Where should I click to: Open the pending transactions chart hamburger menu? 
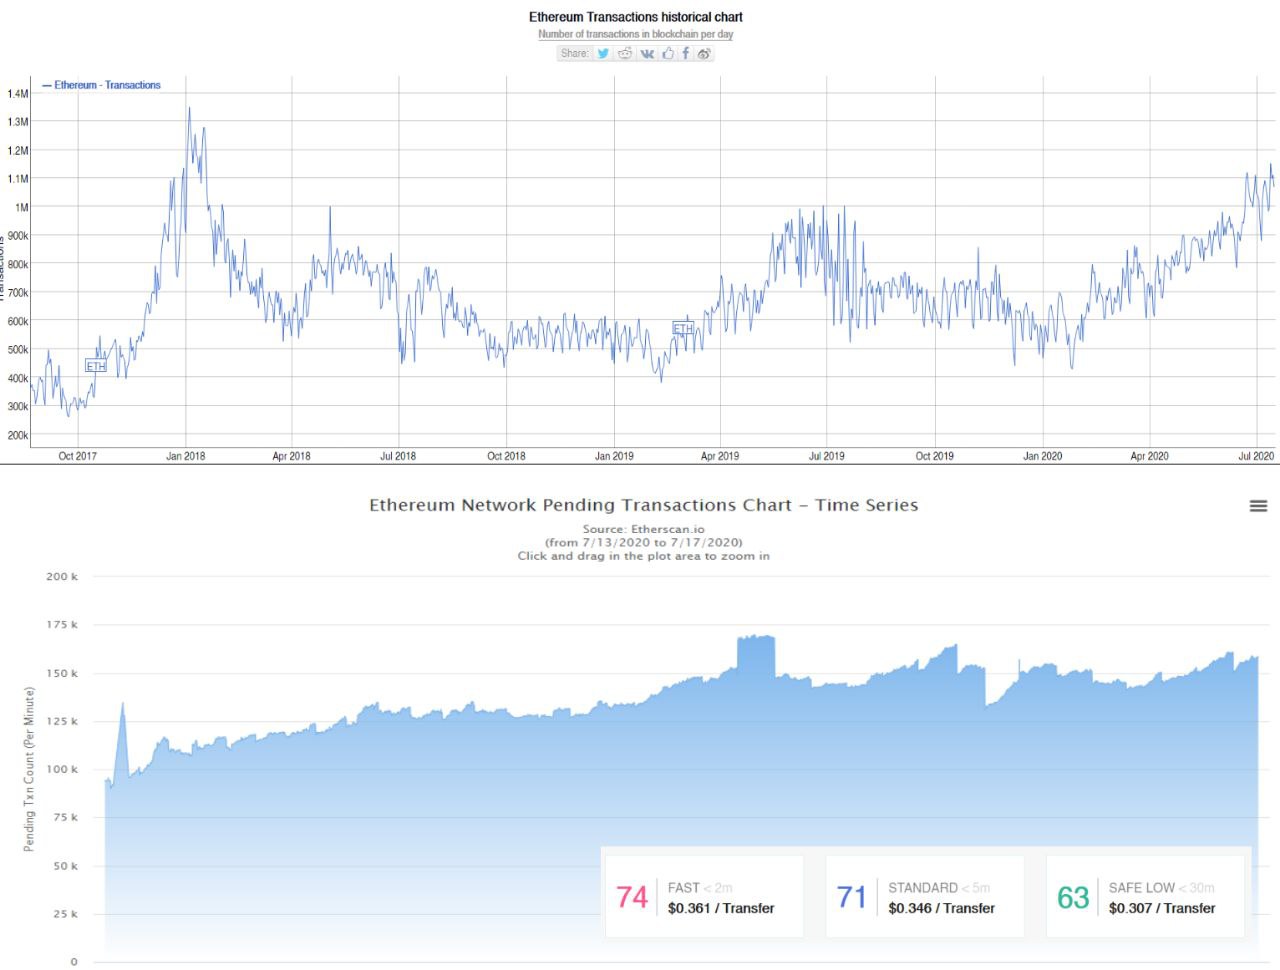pyautogui.click(x=1259, y=506)
